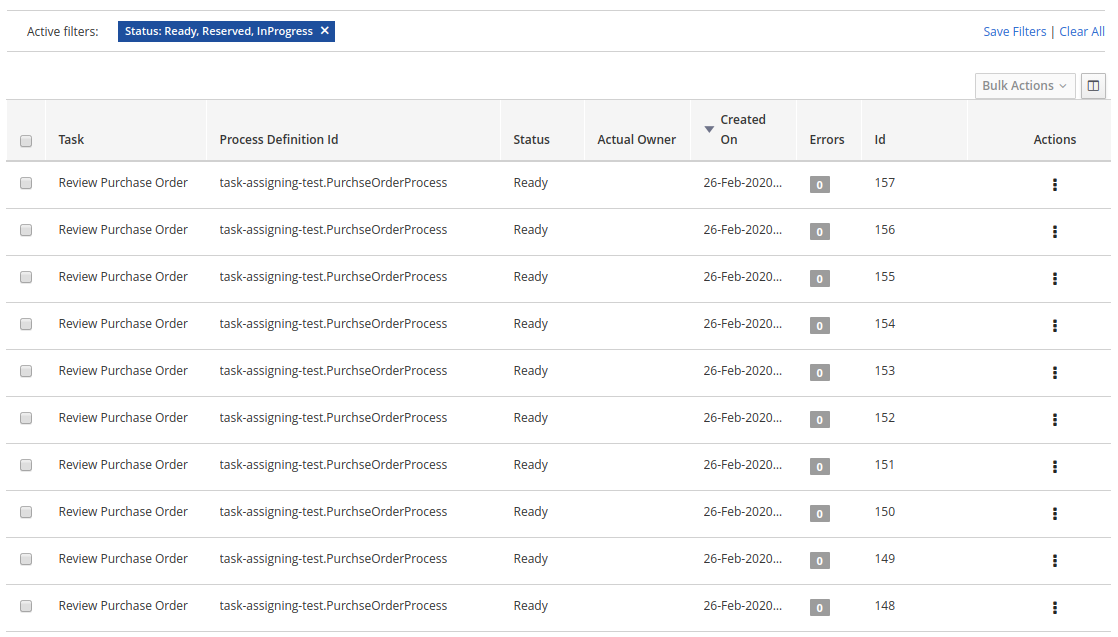Open actions kebab menu for task 148
Image resolution: width=1118 pixels, height=637 pixels.
click(1054, 608)
